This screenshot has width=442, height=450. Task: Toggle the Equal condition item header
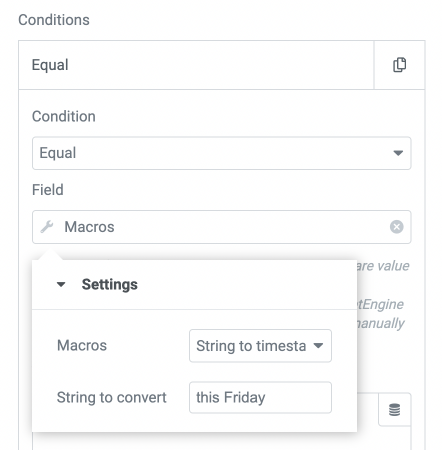[196, 65]
